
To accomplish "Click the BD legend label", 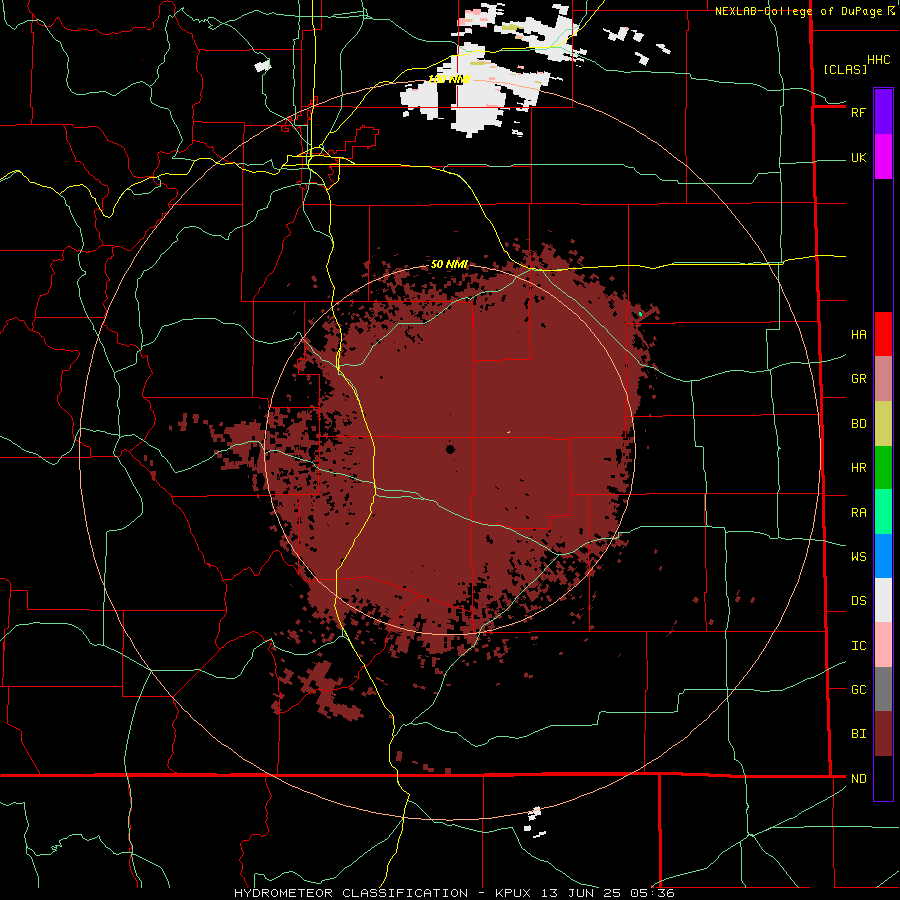I will pos(858,424).
